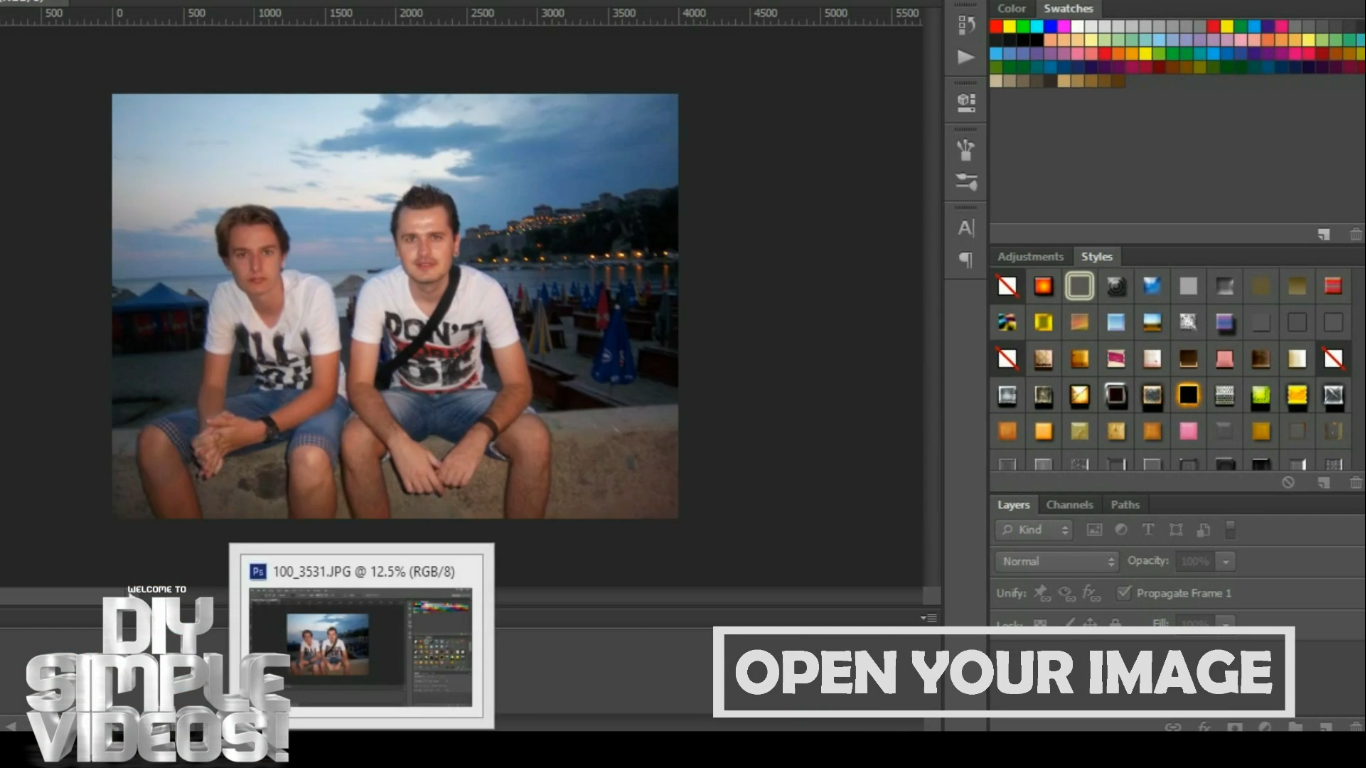Apply the magenta diagonal stripe style
Viewport: 1366px width, 768px height.
[x=1116, y=358]
